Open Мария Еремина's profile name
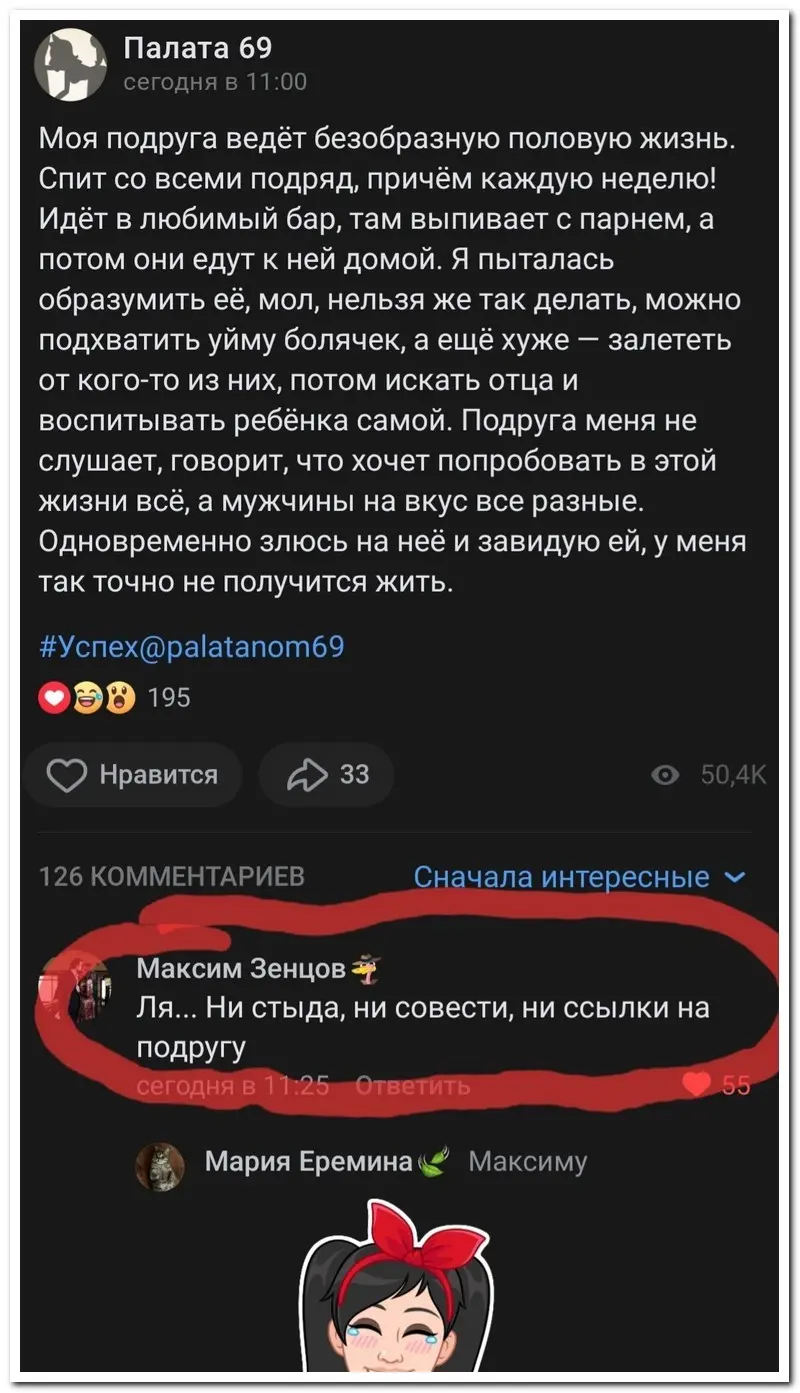 308,1160
